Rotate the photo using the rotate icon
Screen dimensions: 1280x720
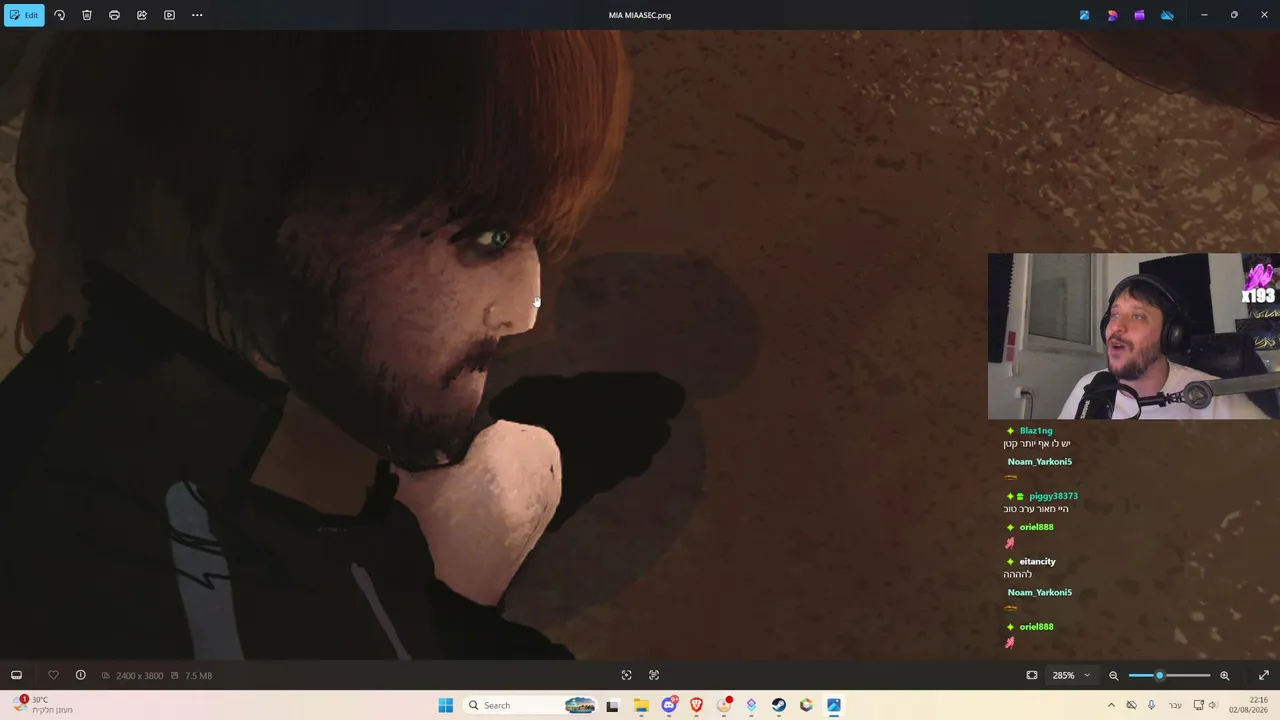[59, 15]
